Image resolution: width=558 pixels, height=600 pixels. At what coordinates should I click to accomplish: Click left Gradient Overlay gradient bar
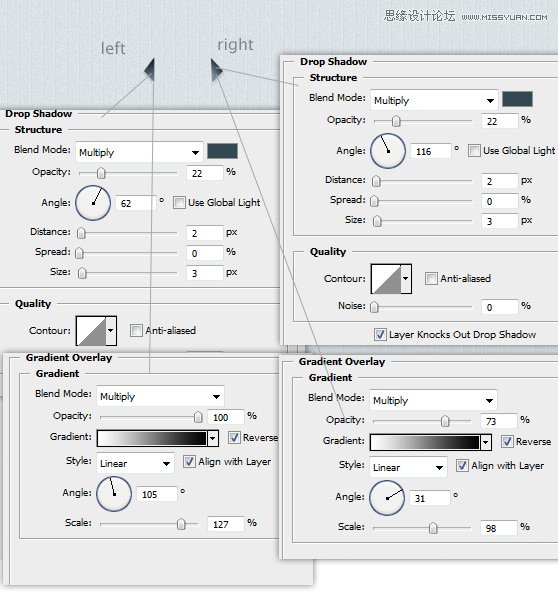[x=152, y=439]
